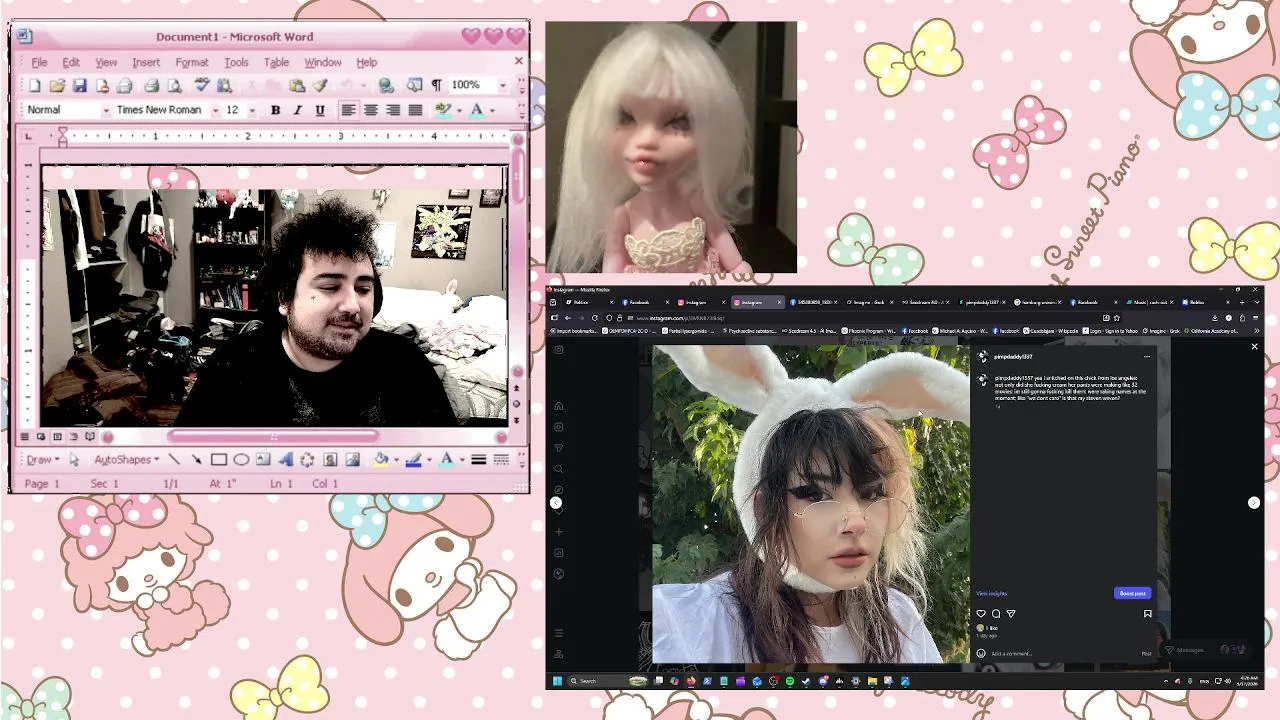Center the text alignment
The image size is (1280, 720).
370,110
